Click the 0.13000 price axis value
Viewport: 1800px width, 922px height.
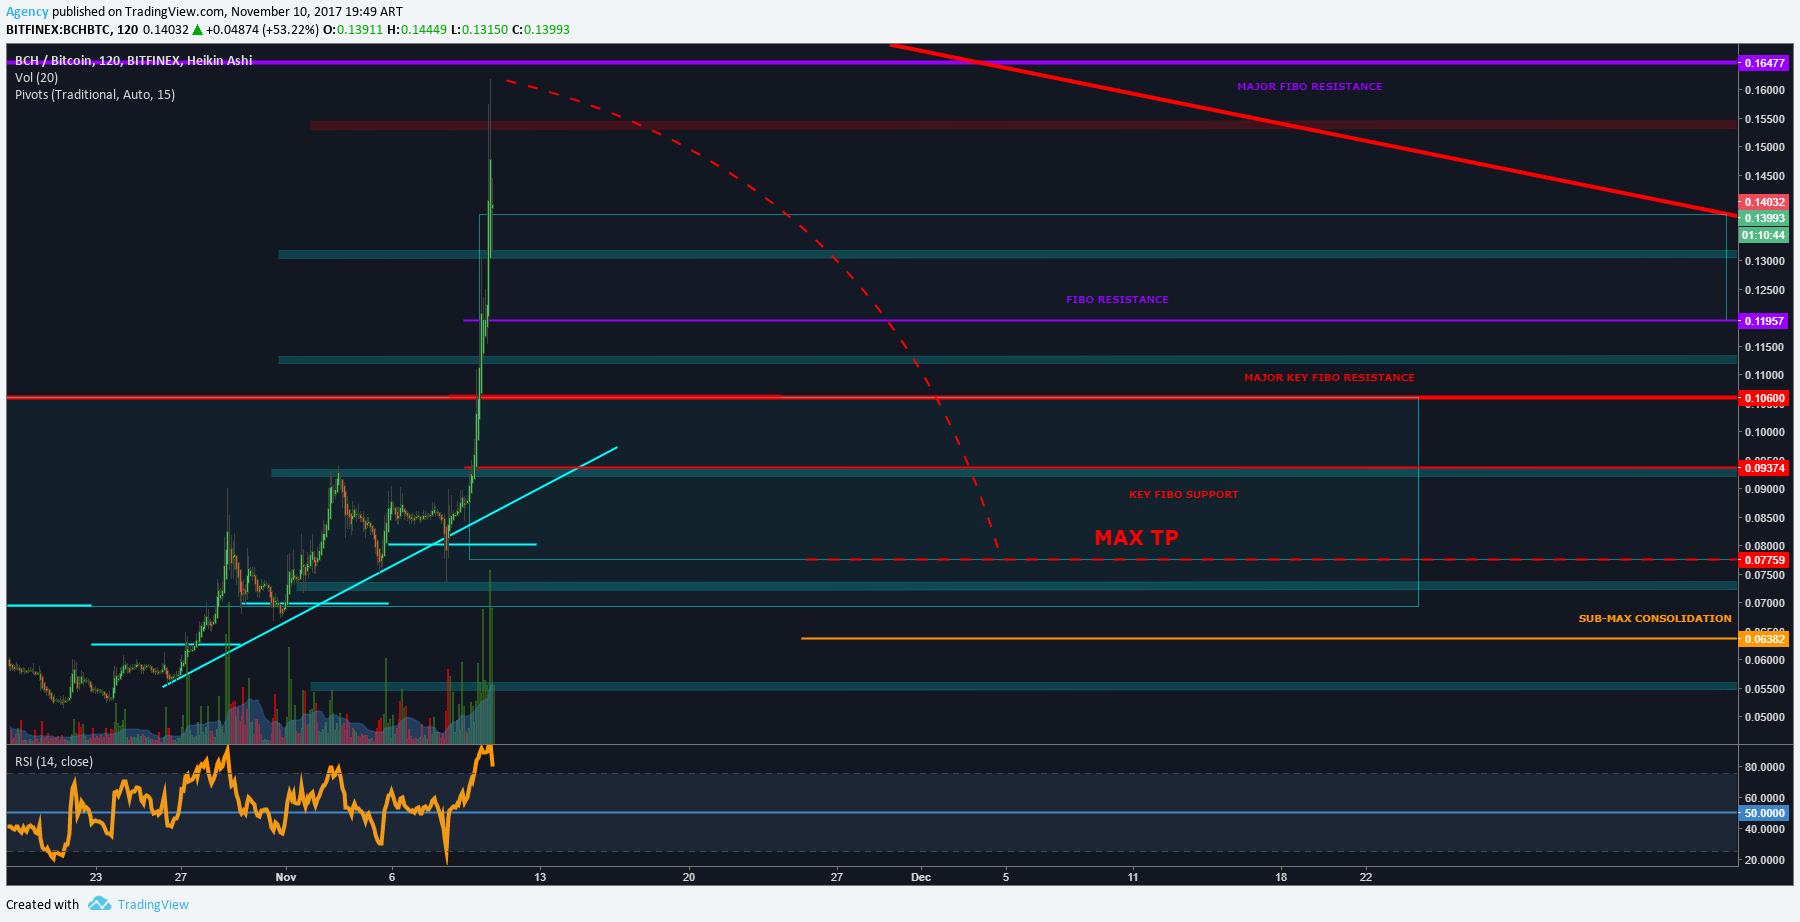click(x=1765, y=261)
